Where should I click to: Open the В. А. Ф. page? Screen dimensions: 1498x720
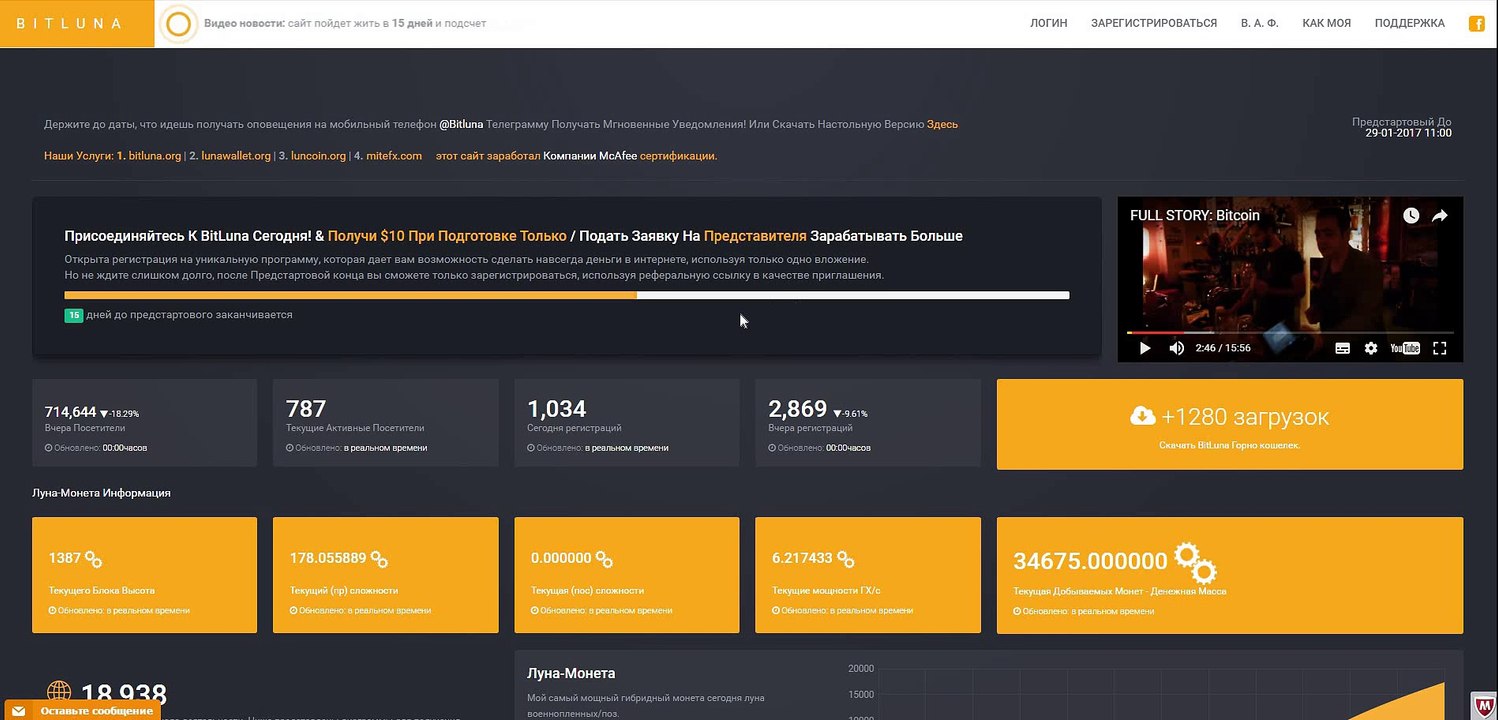click(x=1260, y=23)
